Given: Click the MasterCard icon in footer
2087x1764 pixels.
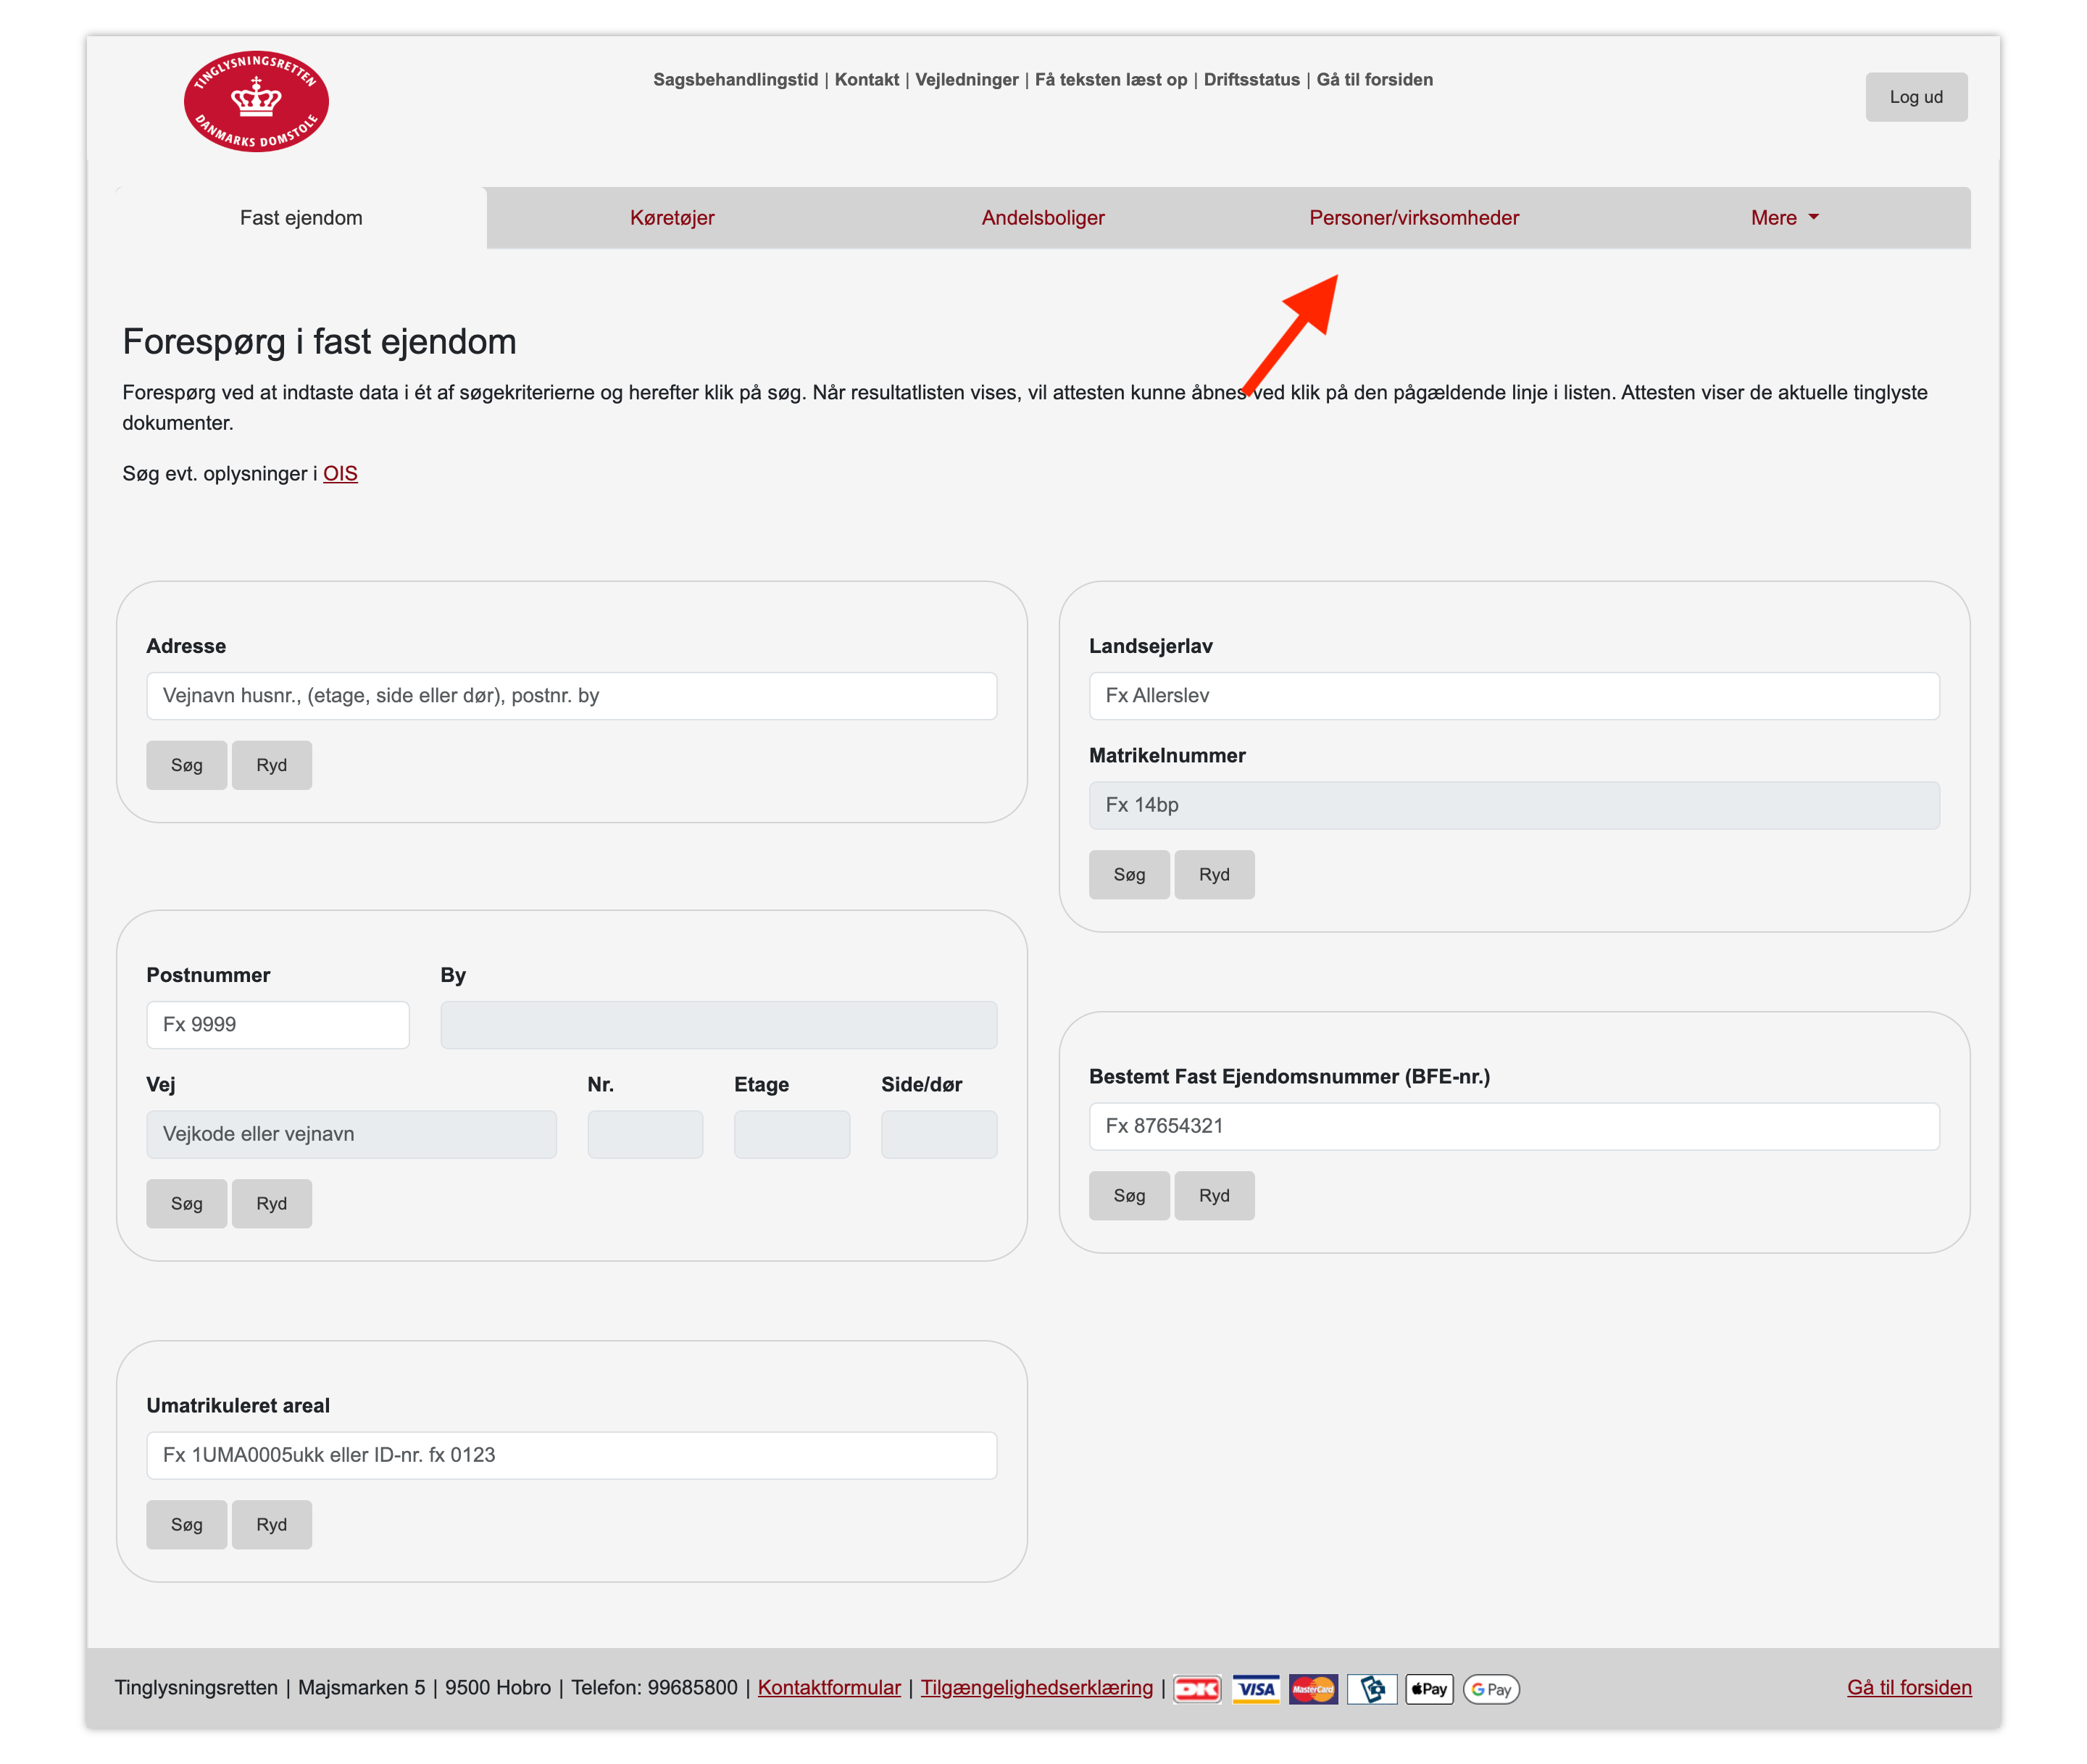Looking at the screenshot, I should pos(1312,1689).
